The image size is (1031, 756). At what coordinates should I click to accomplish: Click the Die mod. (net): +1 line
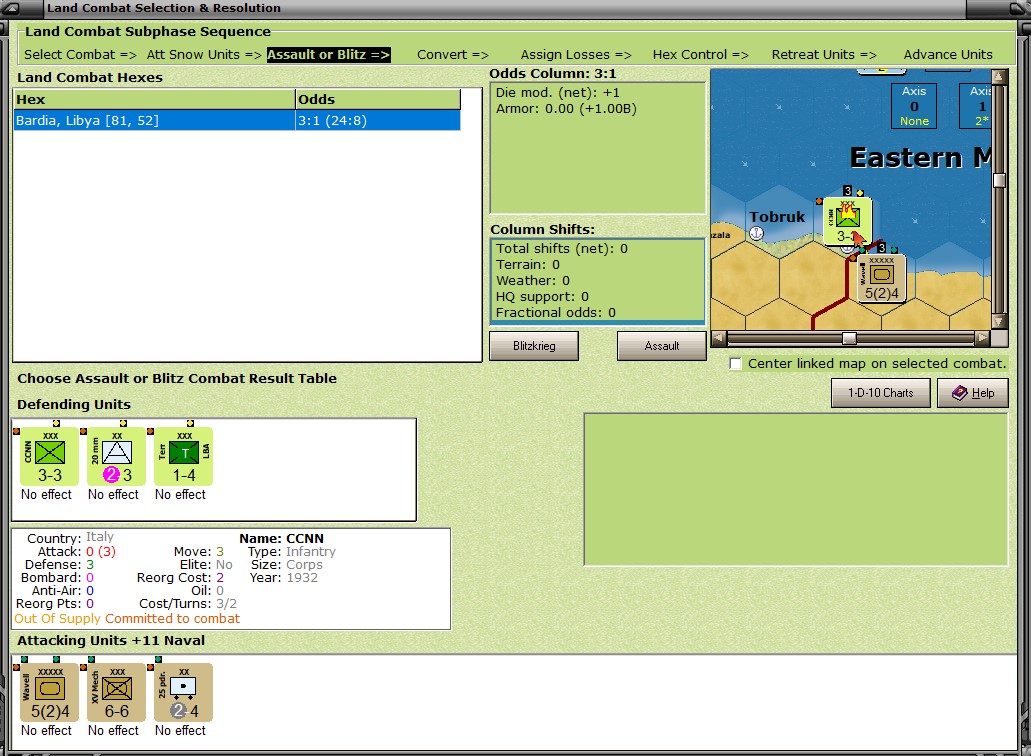558,93
